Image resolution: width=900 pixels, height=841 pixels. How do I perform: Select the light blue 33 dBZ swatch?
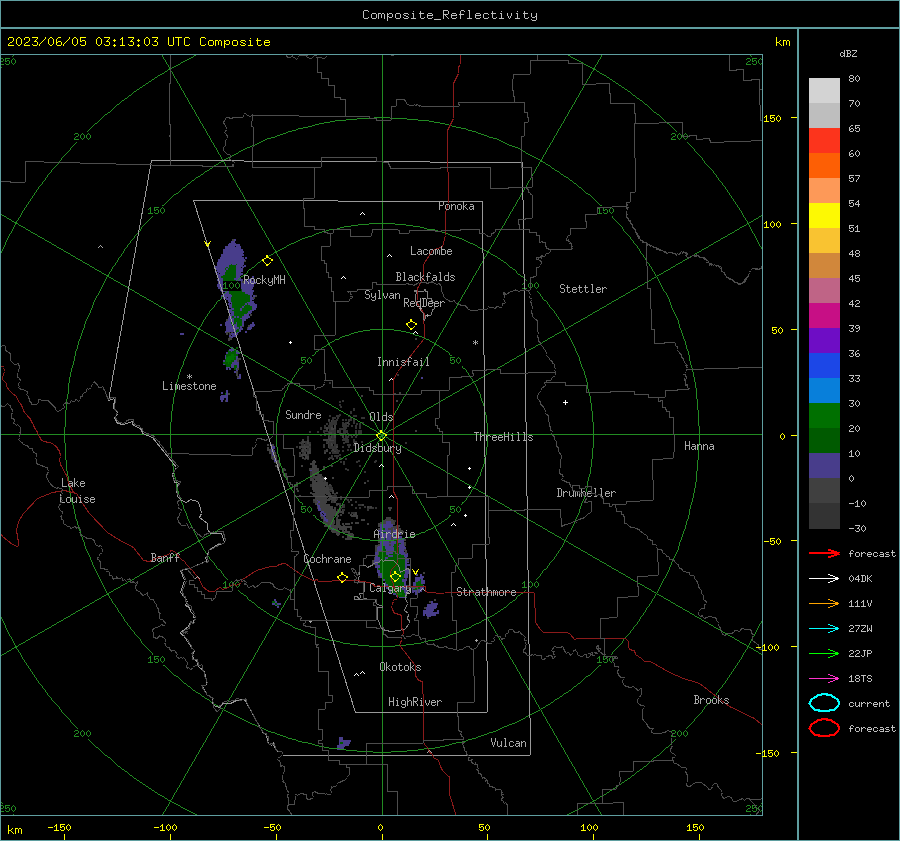pyautogui.click(x=824, y=390)
